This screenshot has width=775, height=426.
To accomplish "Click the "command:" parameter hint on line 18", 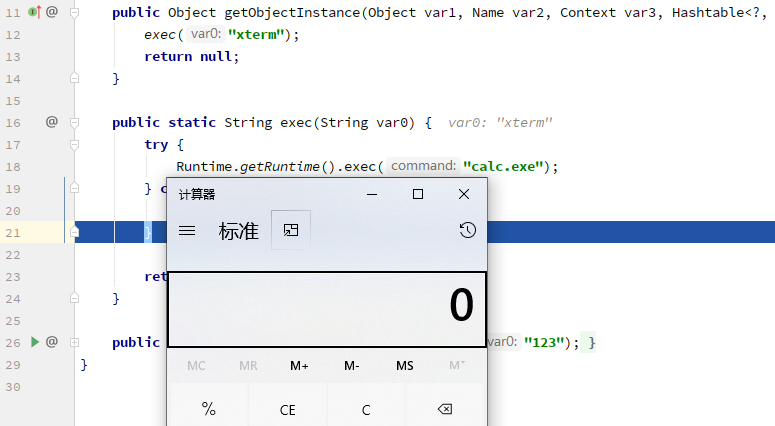I will [424, 166].
